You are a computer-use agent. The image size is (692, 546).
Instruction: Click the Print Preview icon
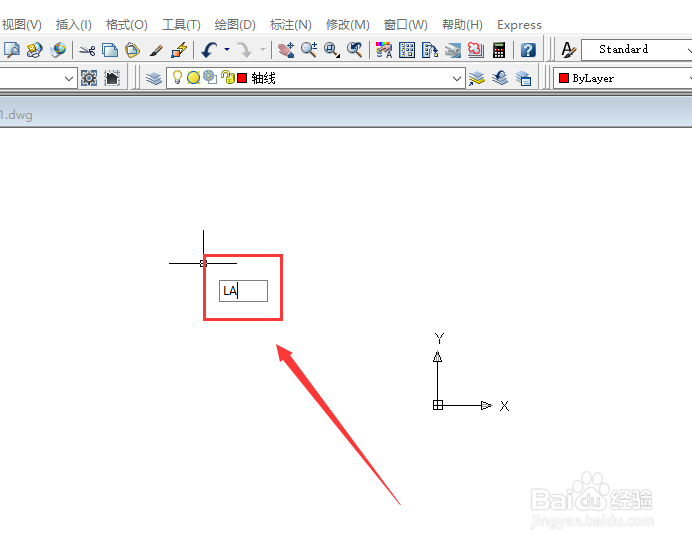[x=11, y=50]
